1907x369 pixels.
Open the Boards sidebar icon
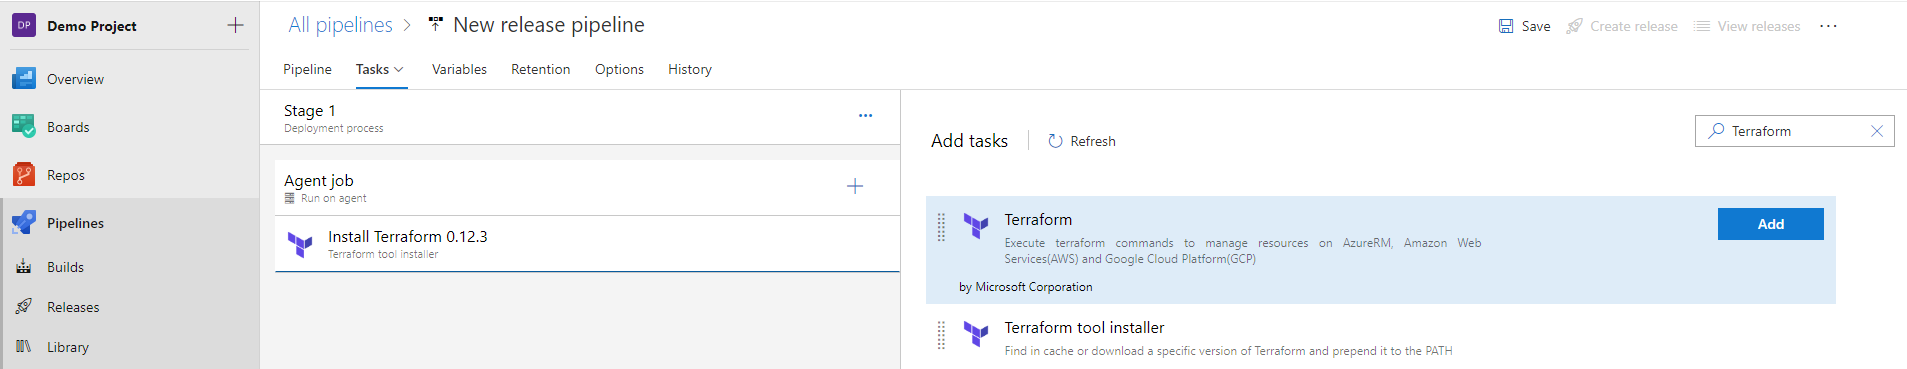pos(24,127)
